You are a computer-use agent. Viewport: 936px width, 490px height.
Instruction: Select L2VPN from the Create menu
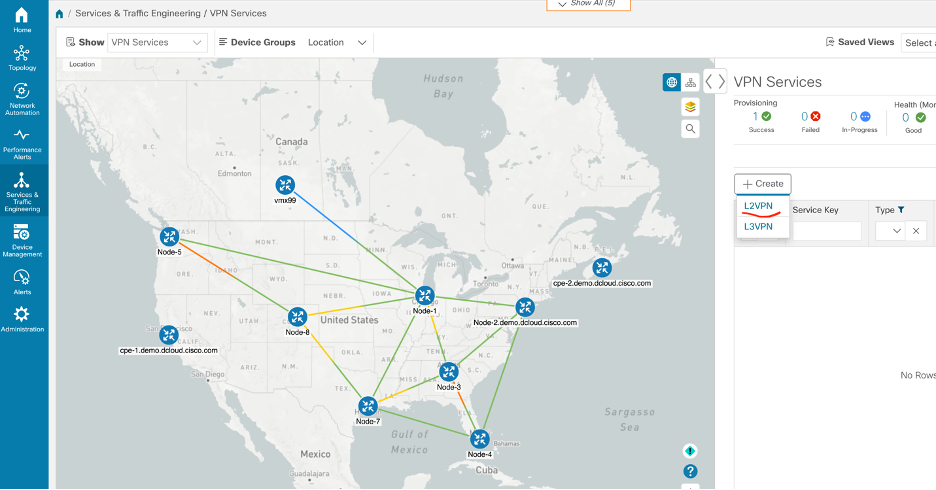tap(759, 206)
